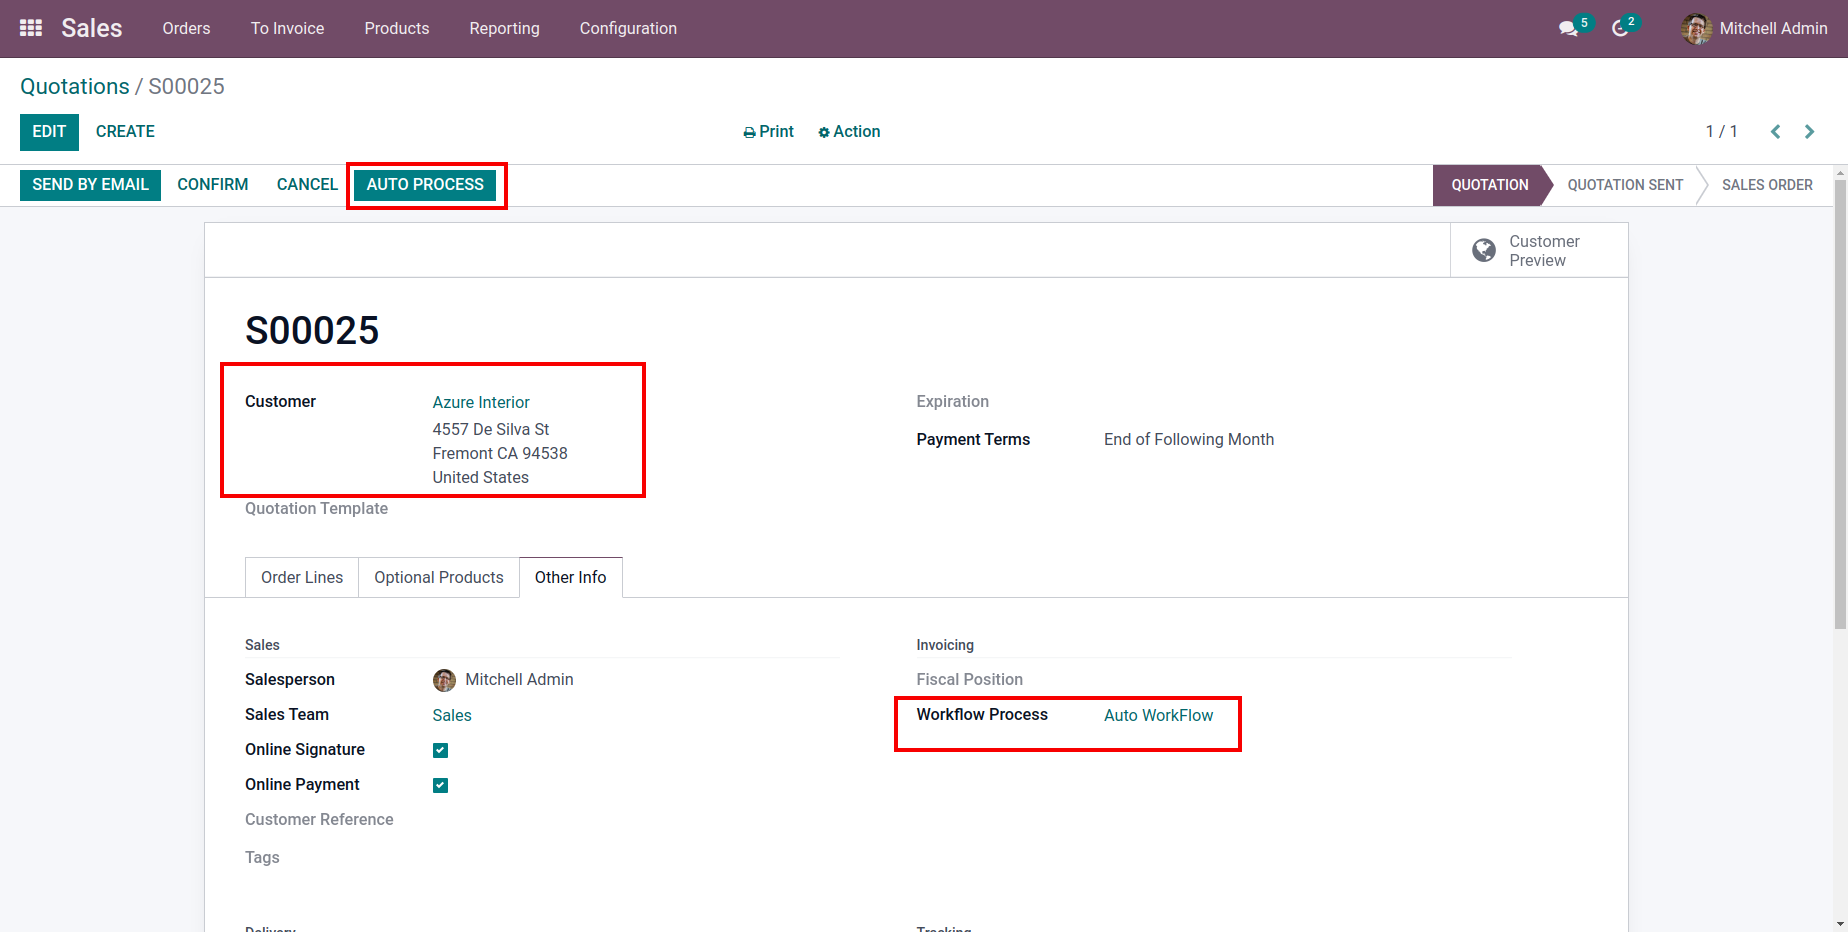Image resolution: width=1848 pixels, height=932 pixels.
Task: Click SEND BY EMAIL button
Action: 90,185
